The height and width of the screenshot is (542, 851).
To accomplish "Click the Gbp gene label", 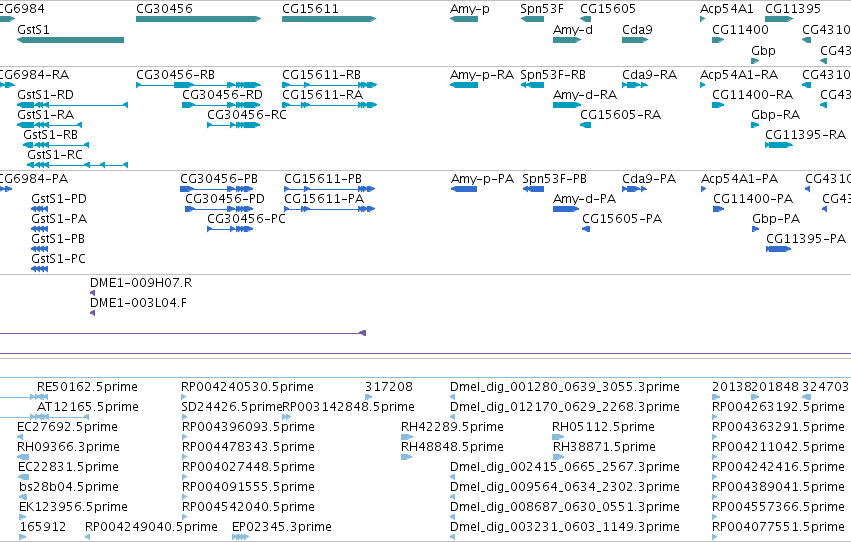I will click(x=763, y=51).
